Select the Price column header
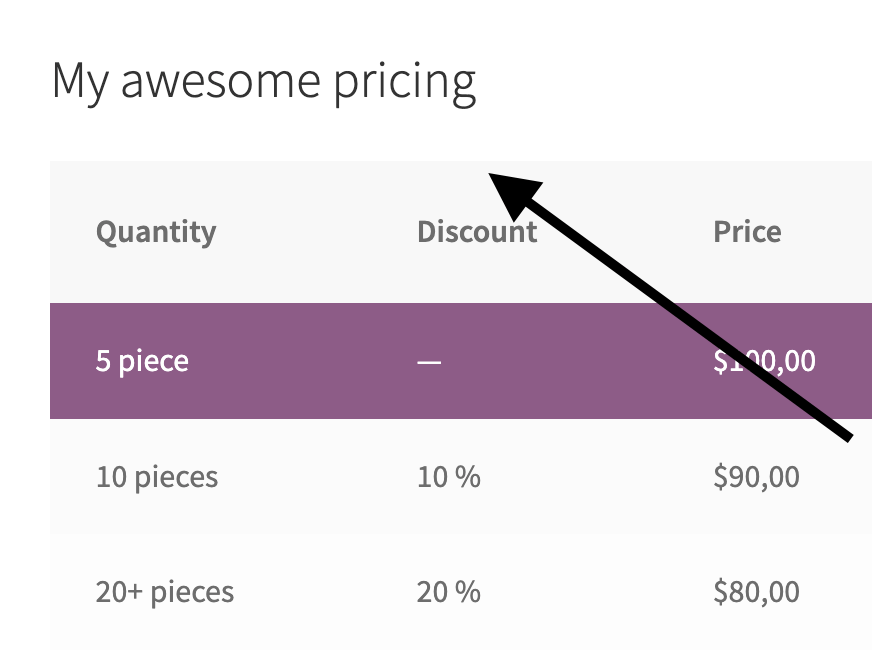This screenshot has height=672, width=872. pyautogui.click(x=747, y=232)
